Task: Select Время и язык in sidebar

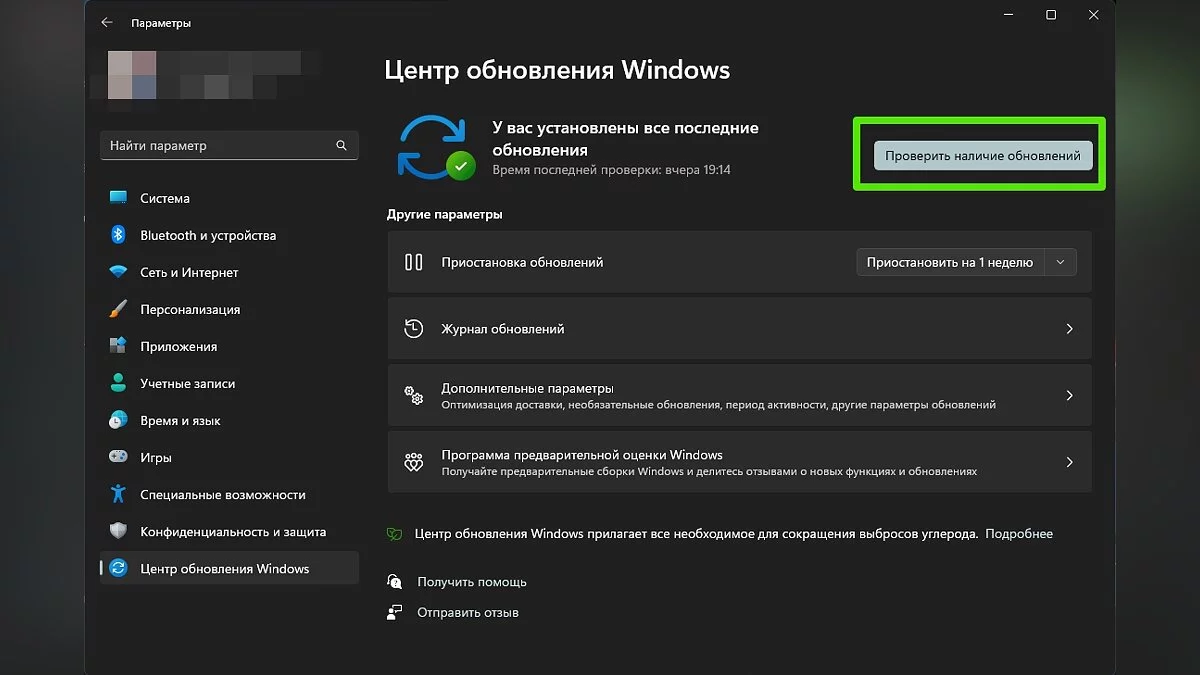Action: (180, 420)
